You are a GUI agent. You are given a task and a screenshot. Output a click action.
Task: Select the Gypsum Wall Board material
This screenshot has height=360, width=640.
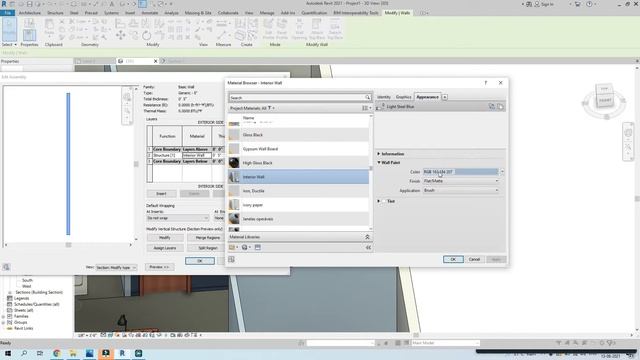tap(298, 149)
